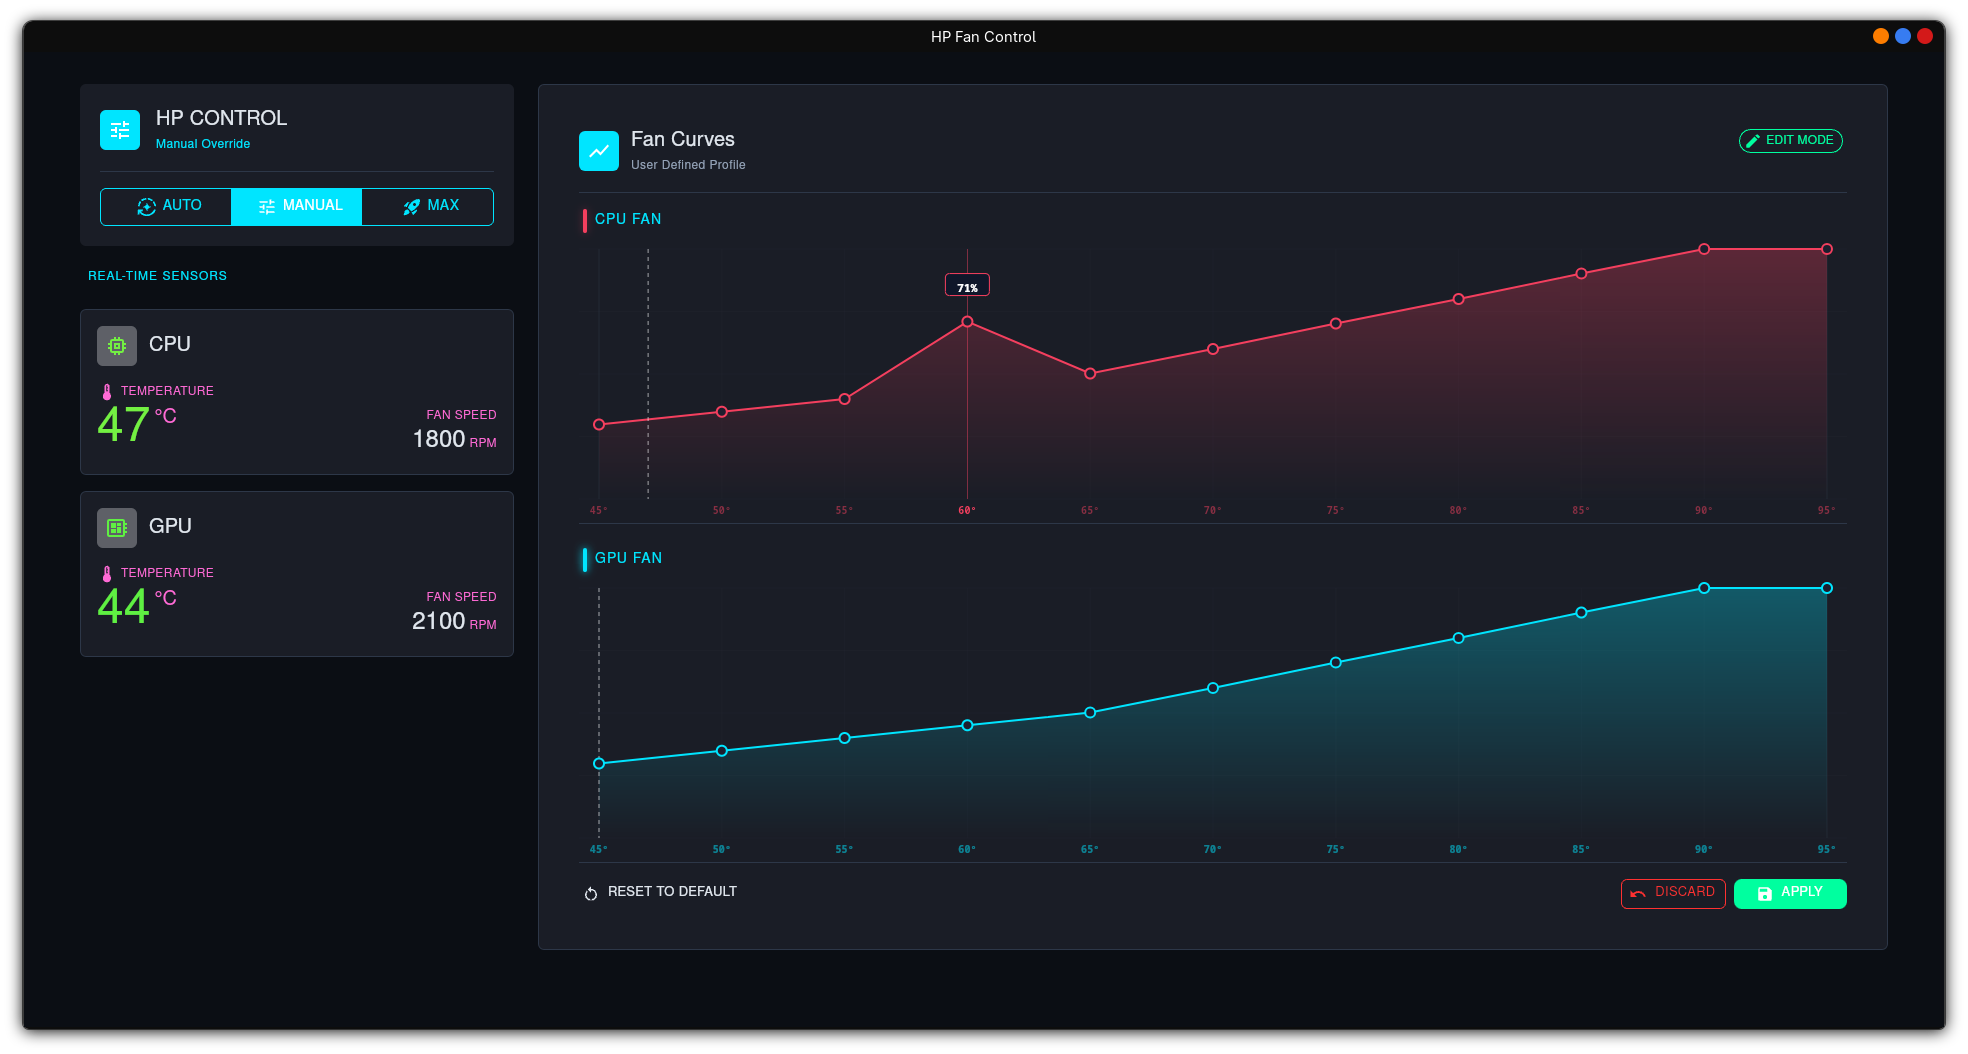This screenshot has height=1054, width=1968.
Task: Switch to AUTO fan mode
Action: tap(166, 207)
